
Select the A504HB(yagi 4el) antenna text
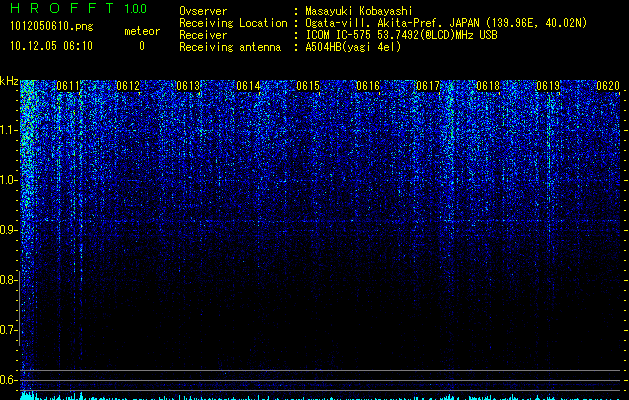point(353,47)
